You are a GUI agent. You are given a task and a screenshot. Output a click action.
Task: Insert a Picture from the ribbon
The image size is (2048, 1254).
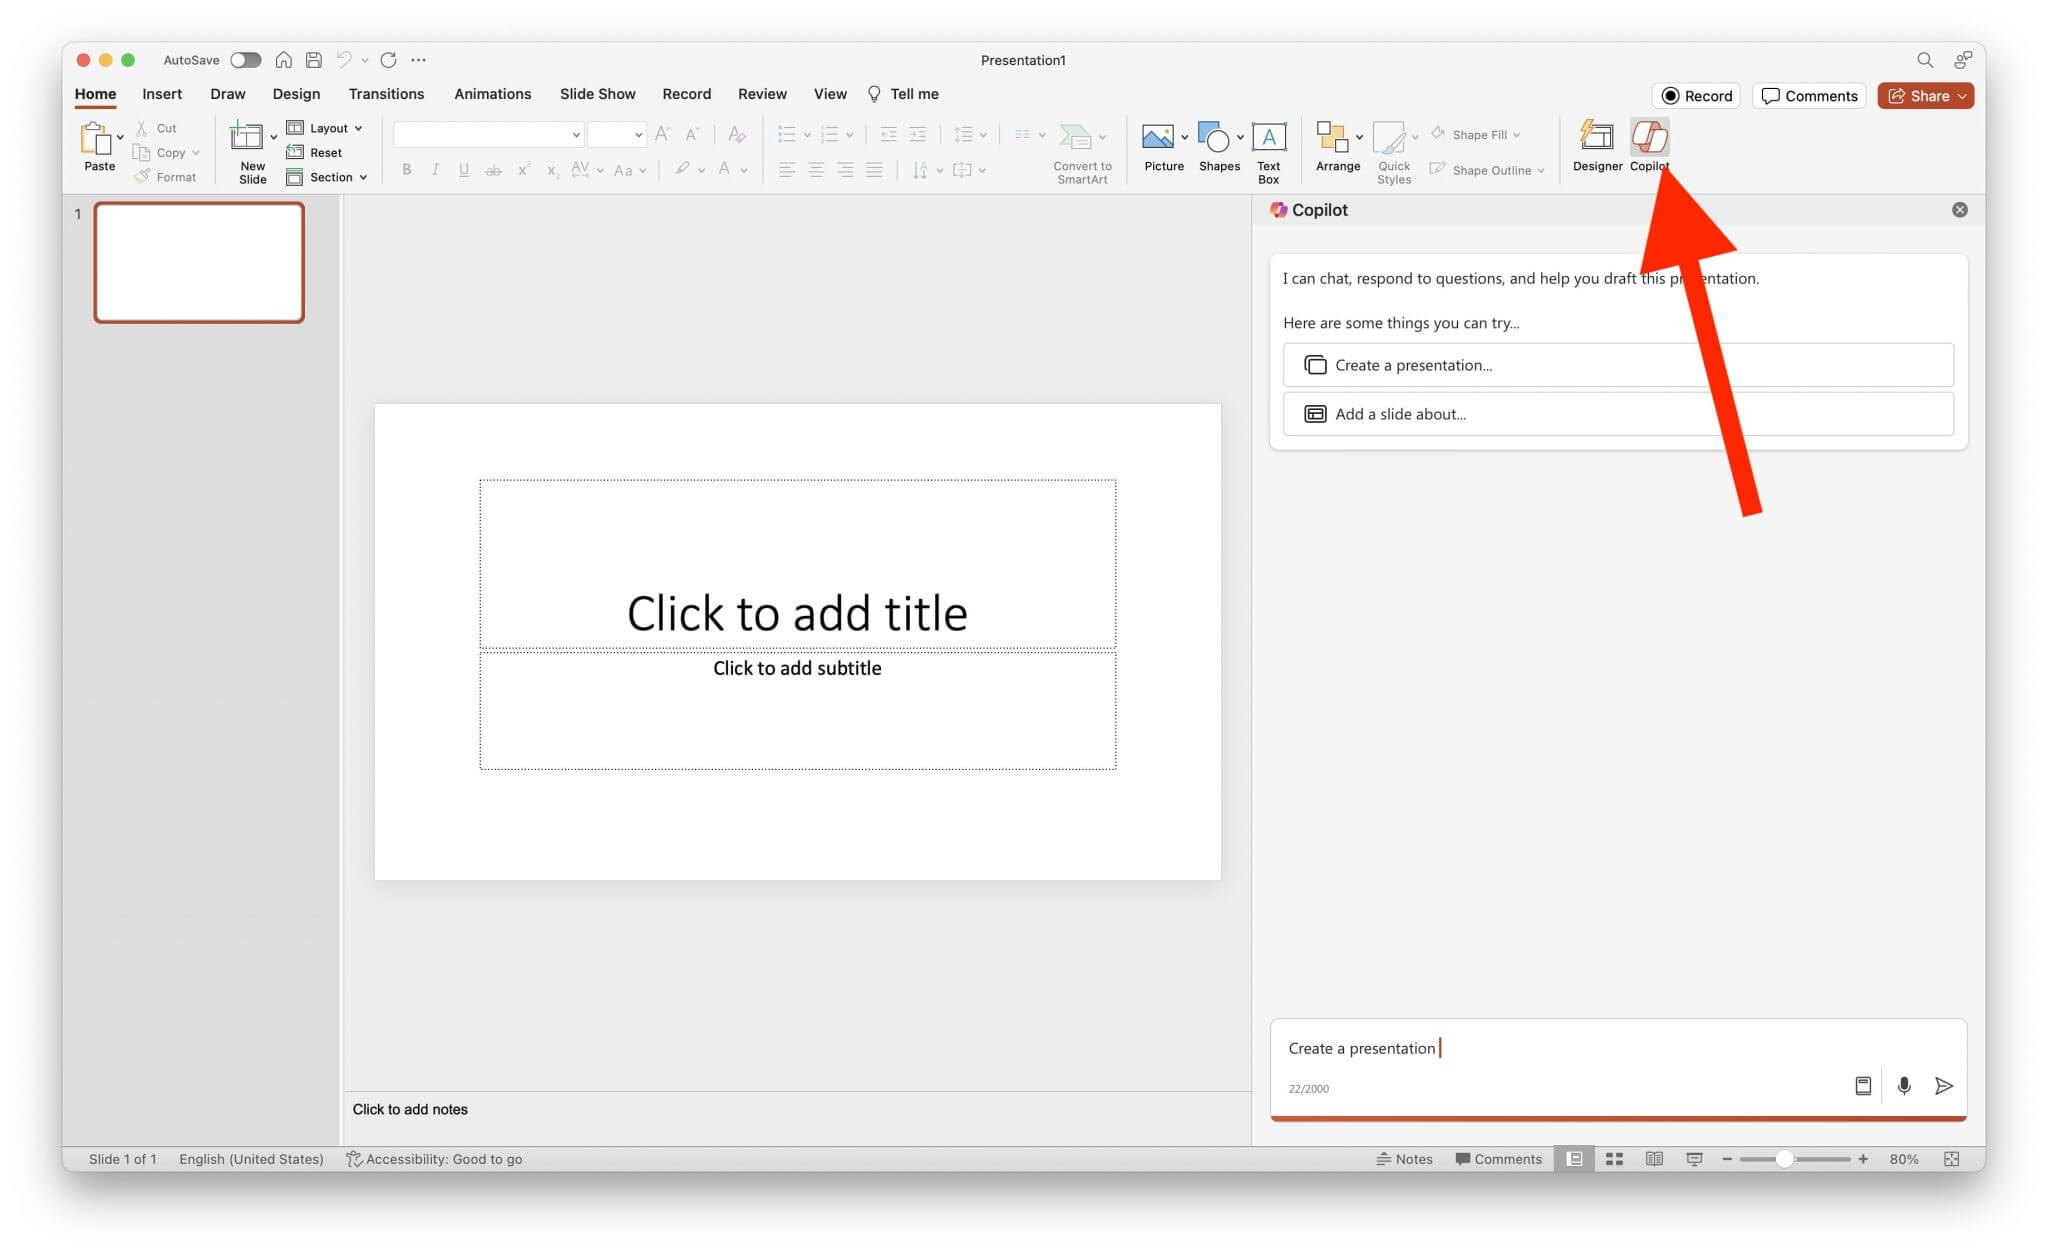(1160, 137)
